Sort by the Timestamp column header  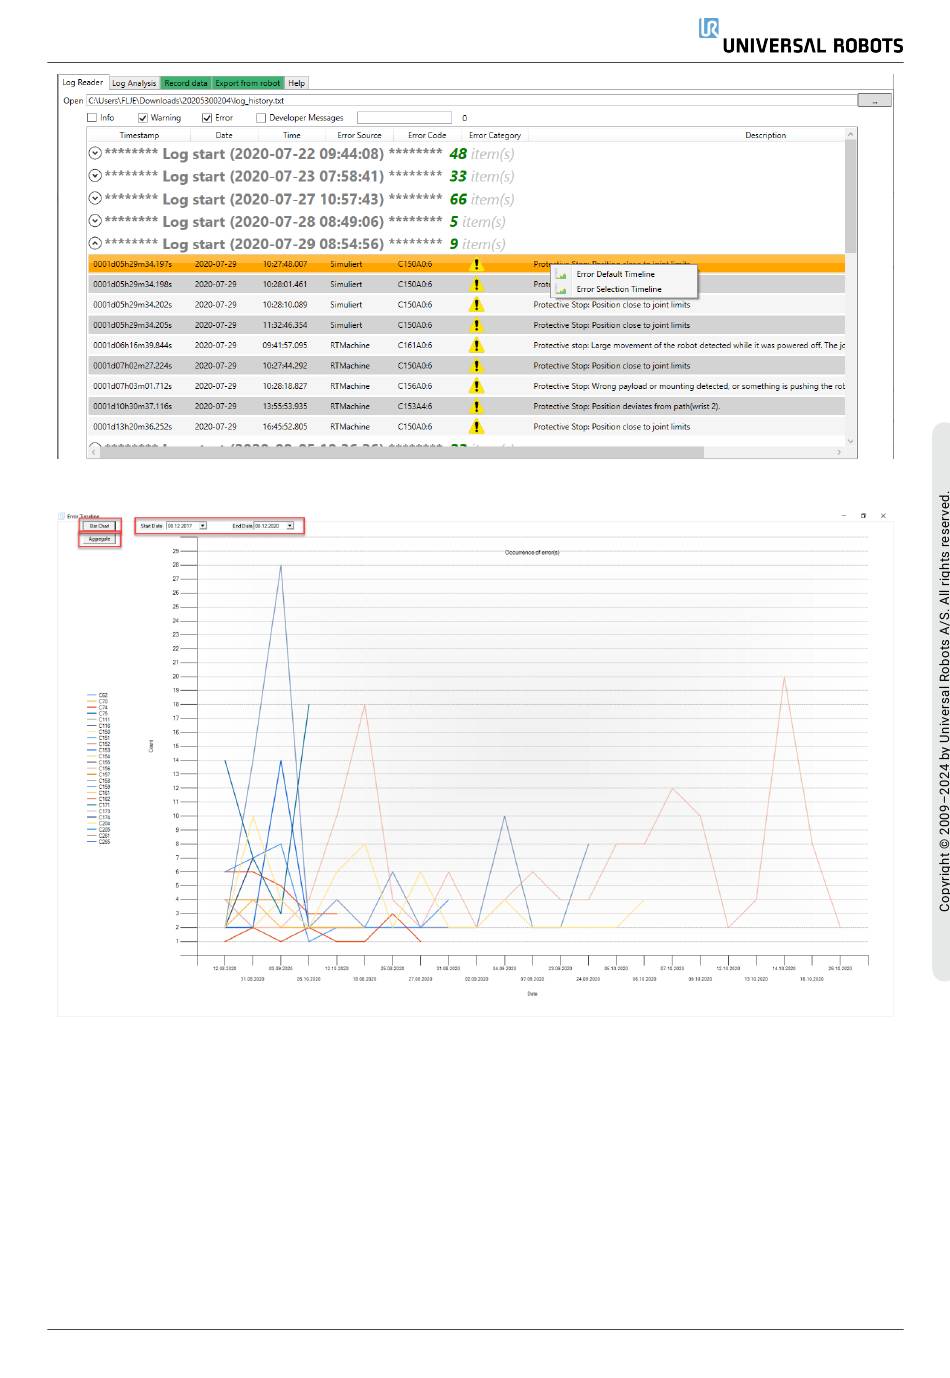pyautogui.click(x=139, y=135)
